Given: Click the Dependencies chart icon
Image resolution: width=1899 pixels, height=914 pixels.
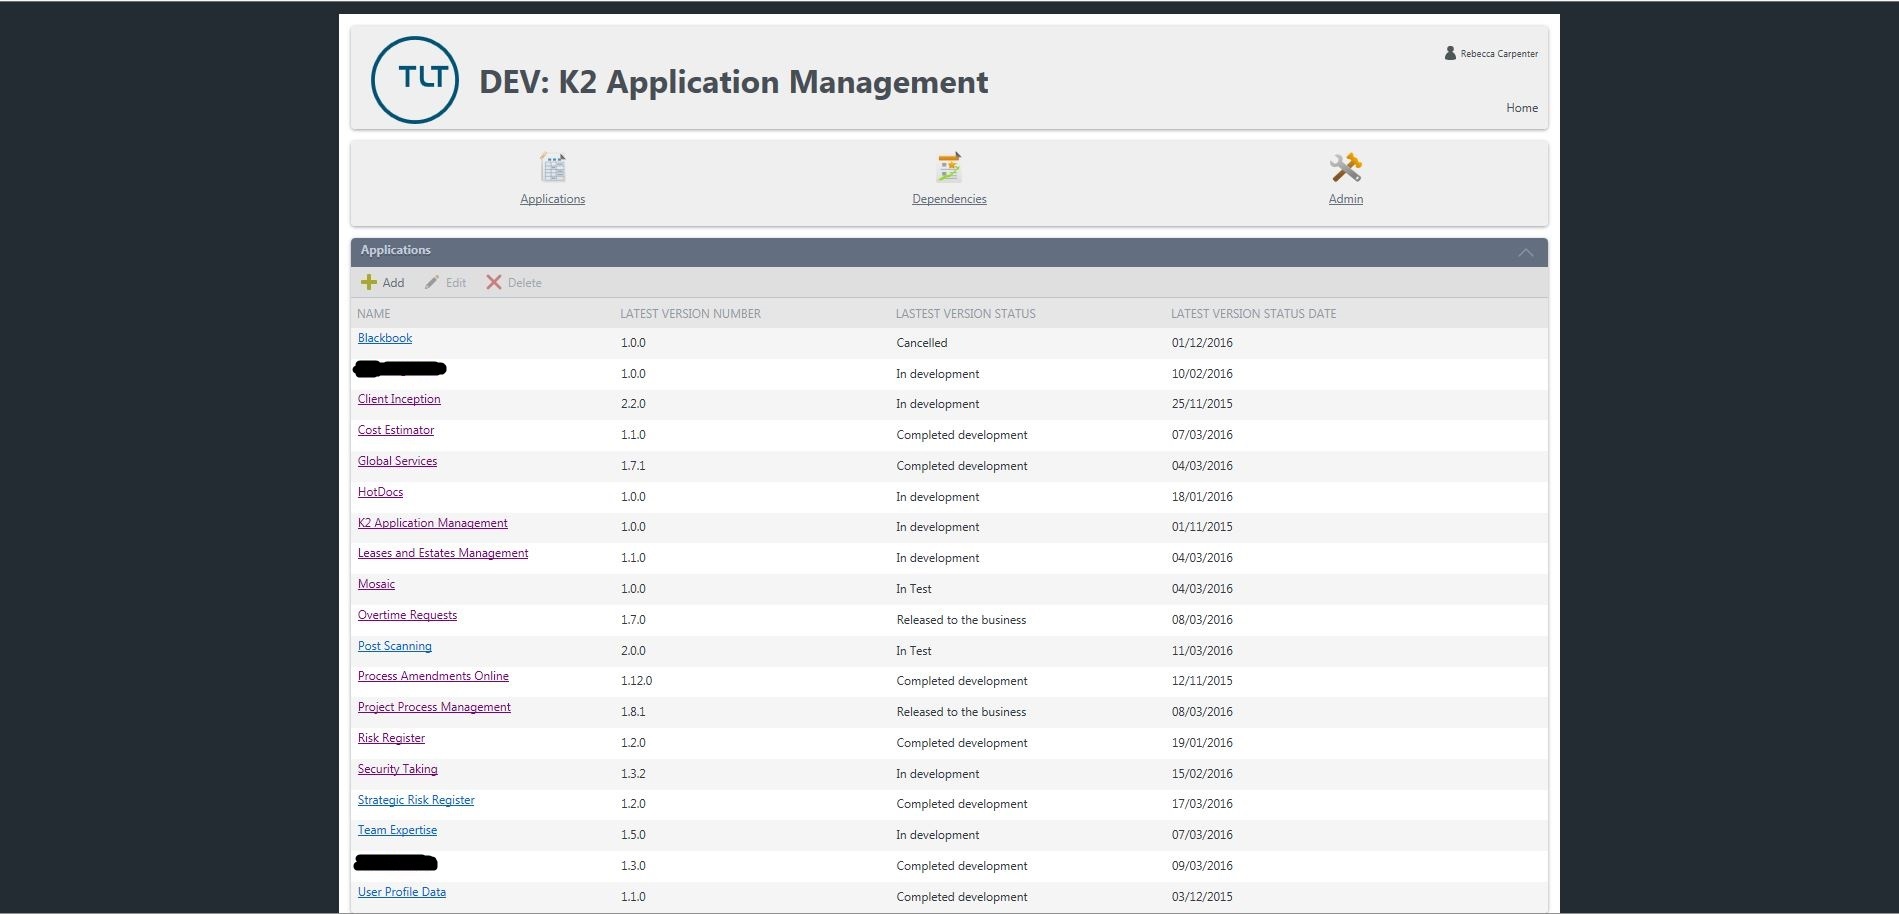Looking at the screenshot, I should 949,167.
